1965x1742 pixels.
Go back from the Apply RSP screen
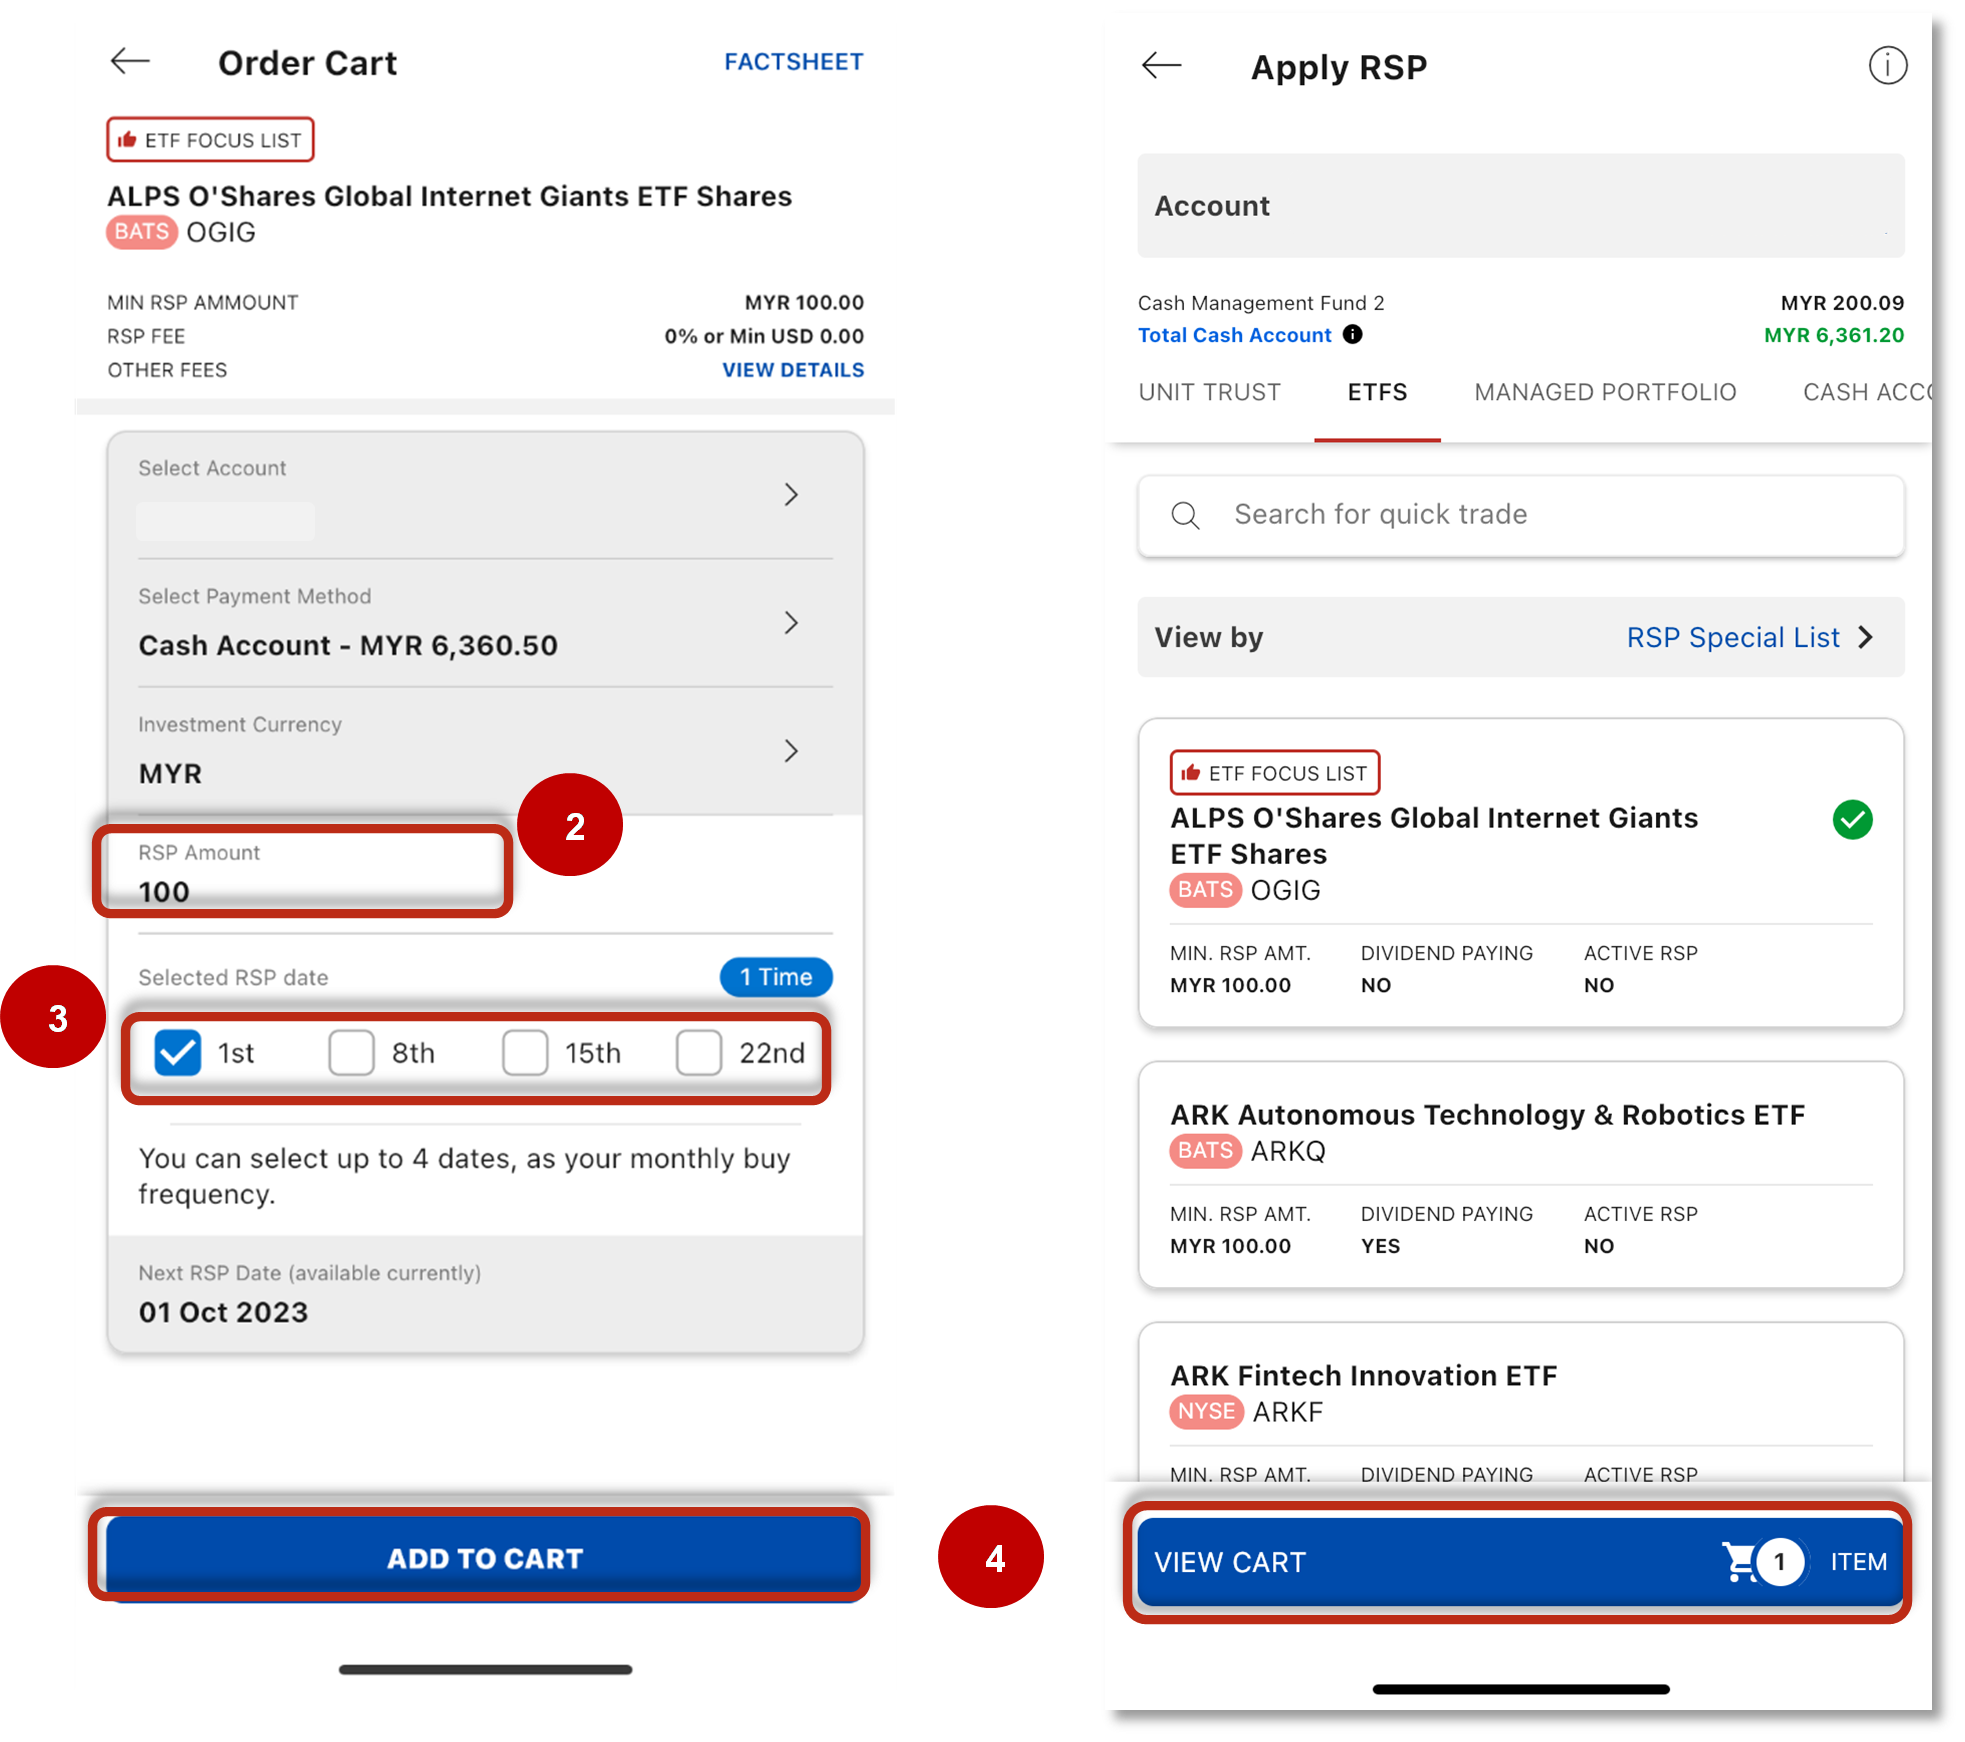1161,66
